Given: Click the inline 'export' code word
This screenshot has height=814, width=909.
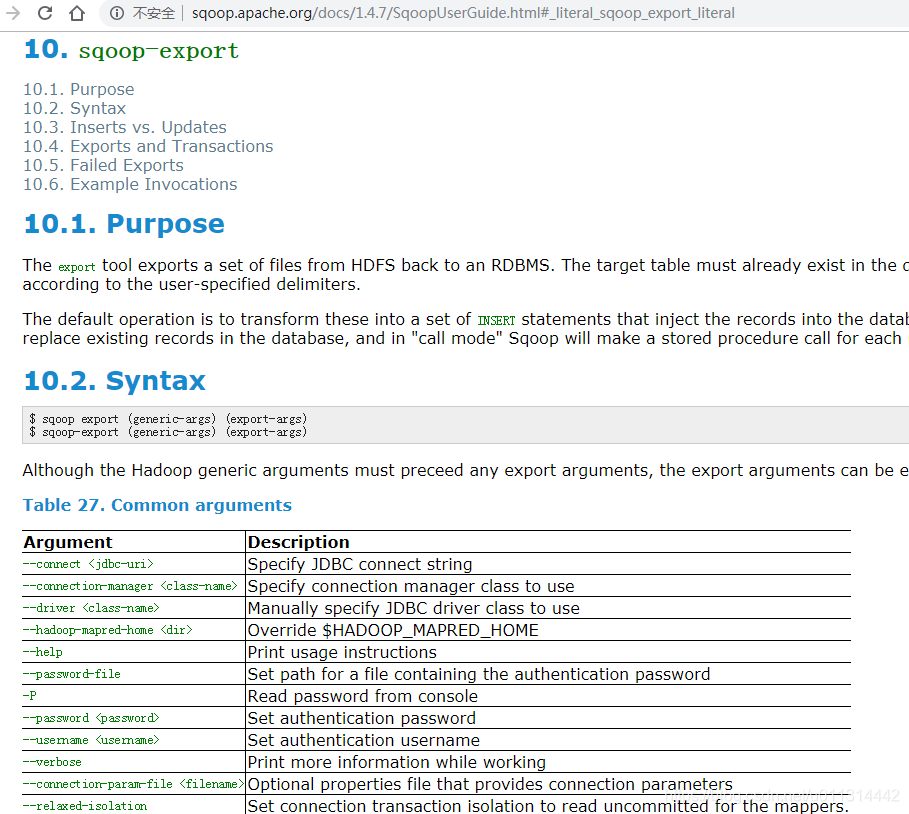Looking at the screenshot, I should point(77,267).
